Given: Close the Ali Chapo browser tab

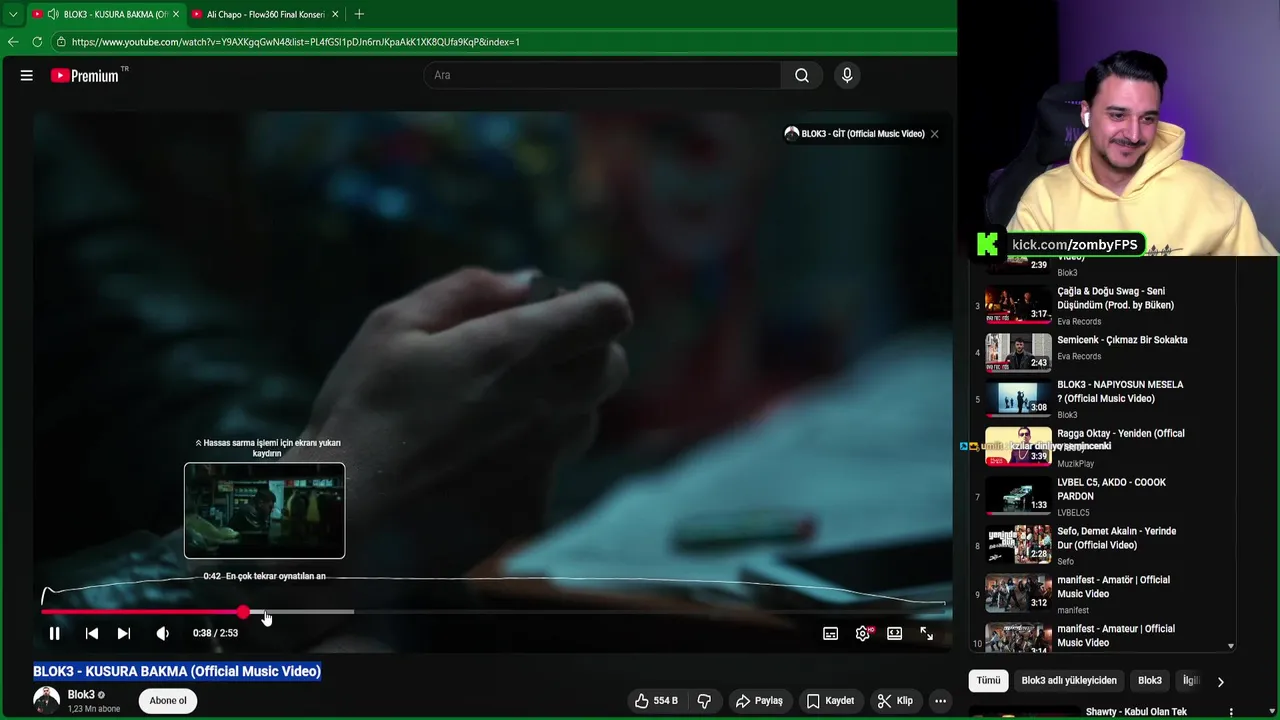Looking at the screenshot, I should 335,14.
